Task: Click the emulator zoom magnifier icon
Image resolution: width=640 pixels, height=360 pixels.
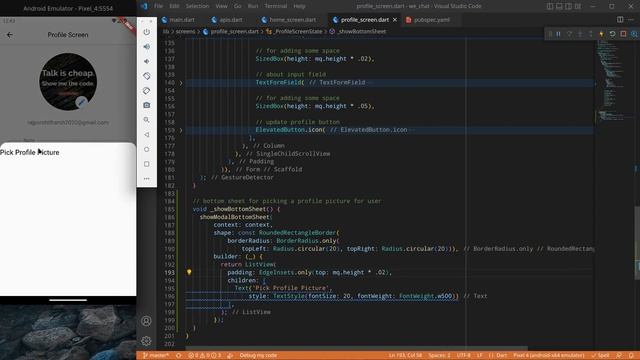Action: [147, 120]
